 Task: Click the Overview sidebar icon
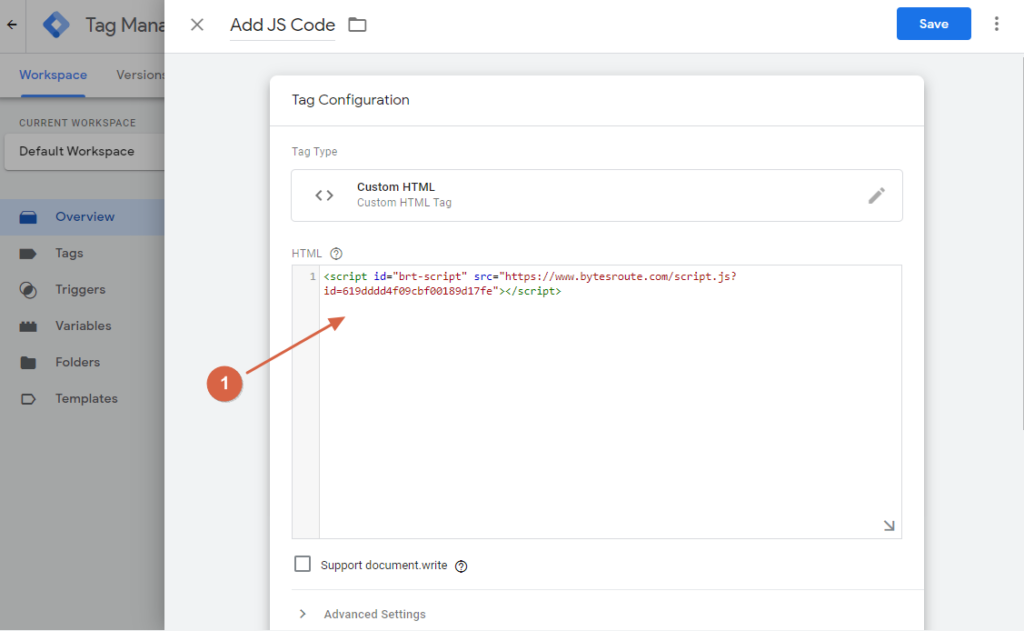[28, 218]
